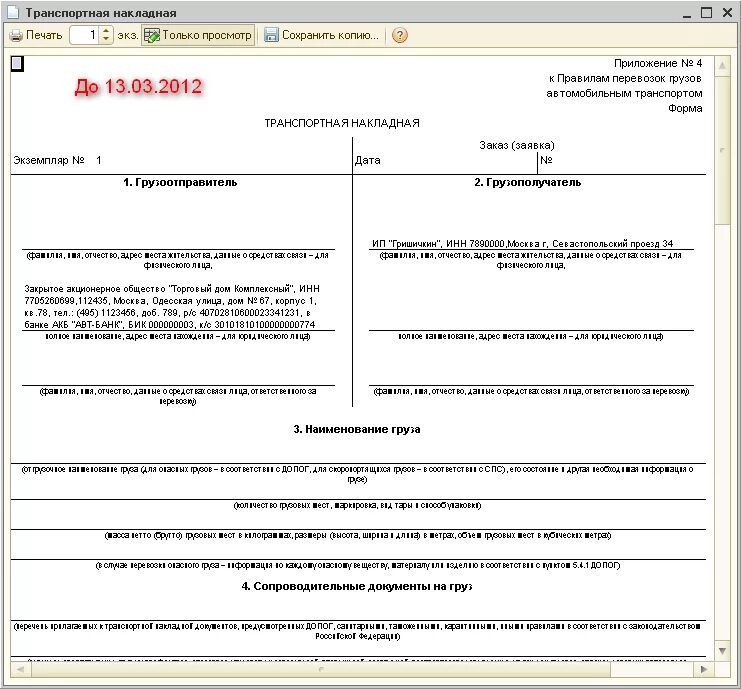Click the horizontal scrollbar left arrow

pos(20,669)
